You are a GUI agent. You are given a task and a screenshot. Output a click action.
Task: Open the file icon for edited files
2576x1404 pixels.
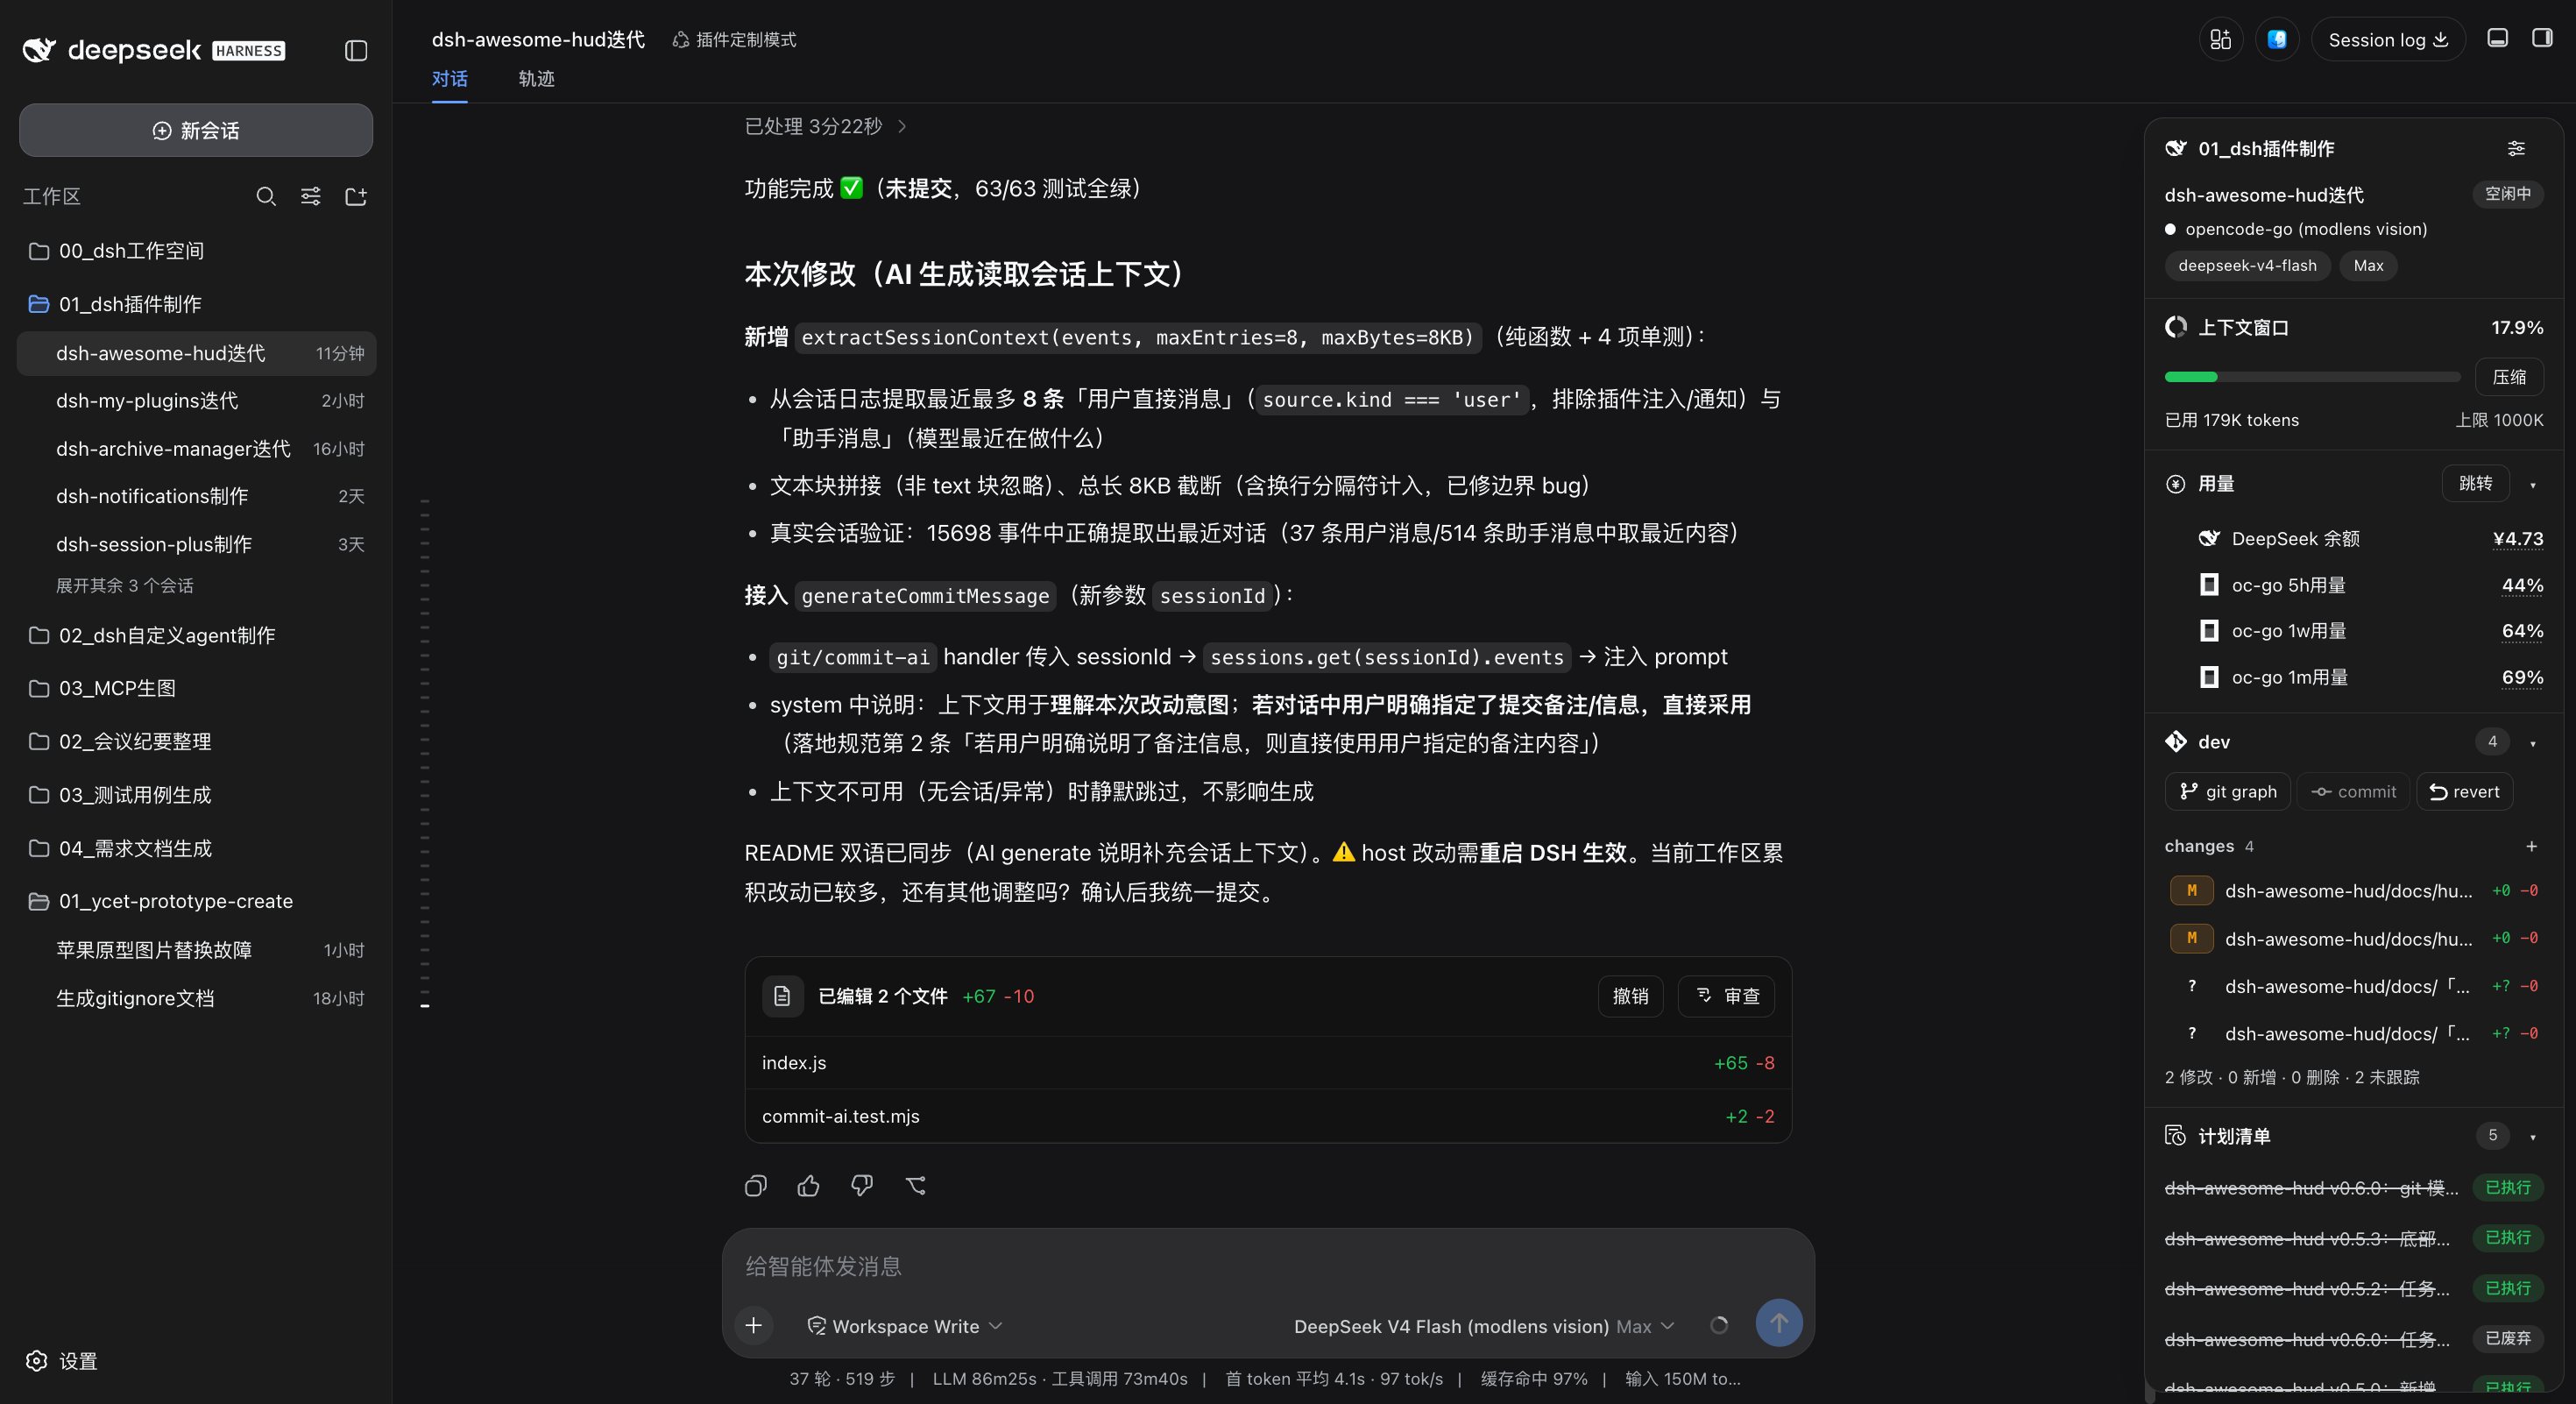(x=783, y=996)
